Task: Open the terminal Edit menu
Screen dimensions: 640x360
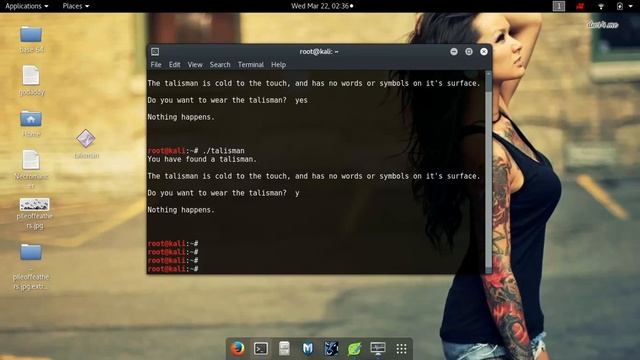Action: [x=175, y=64]
